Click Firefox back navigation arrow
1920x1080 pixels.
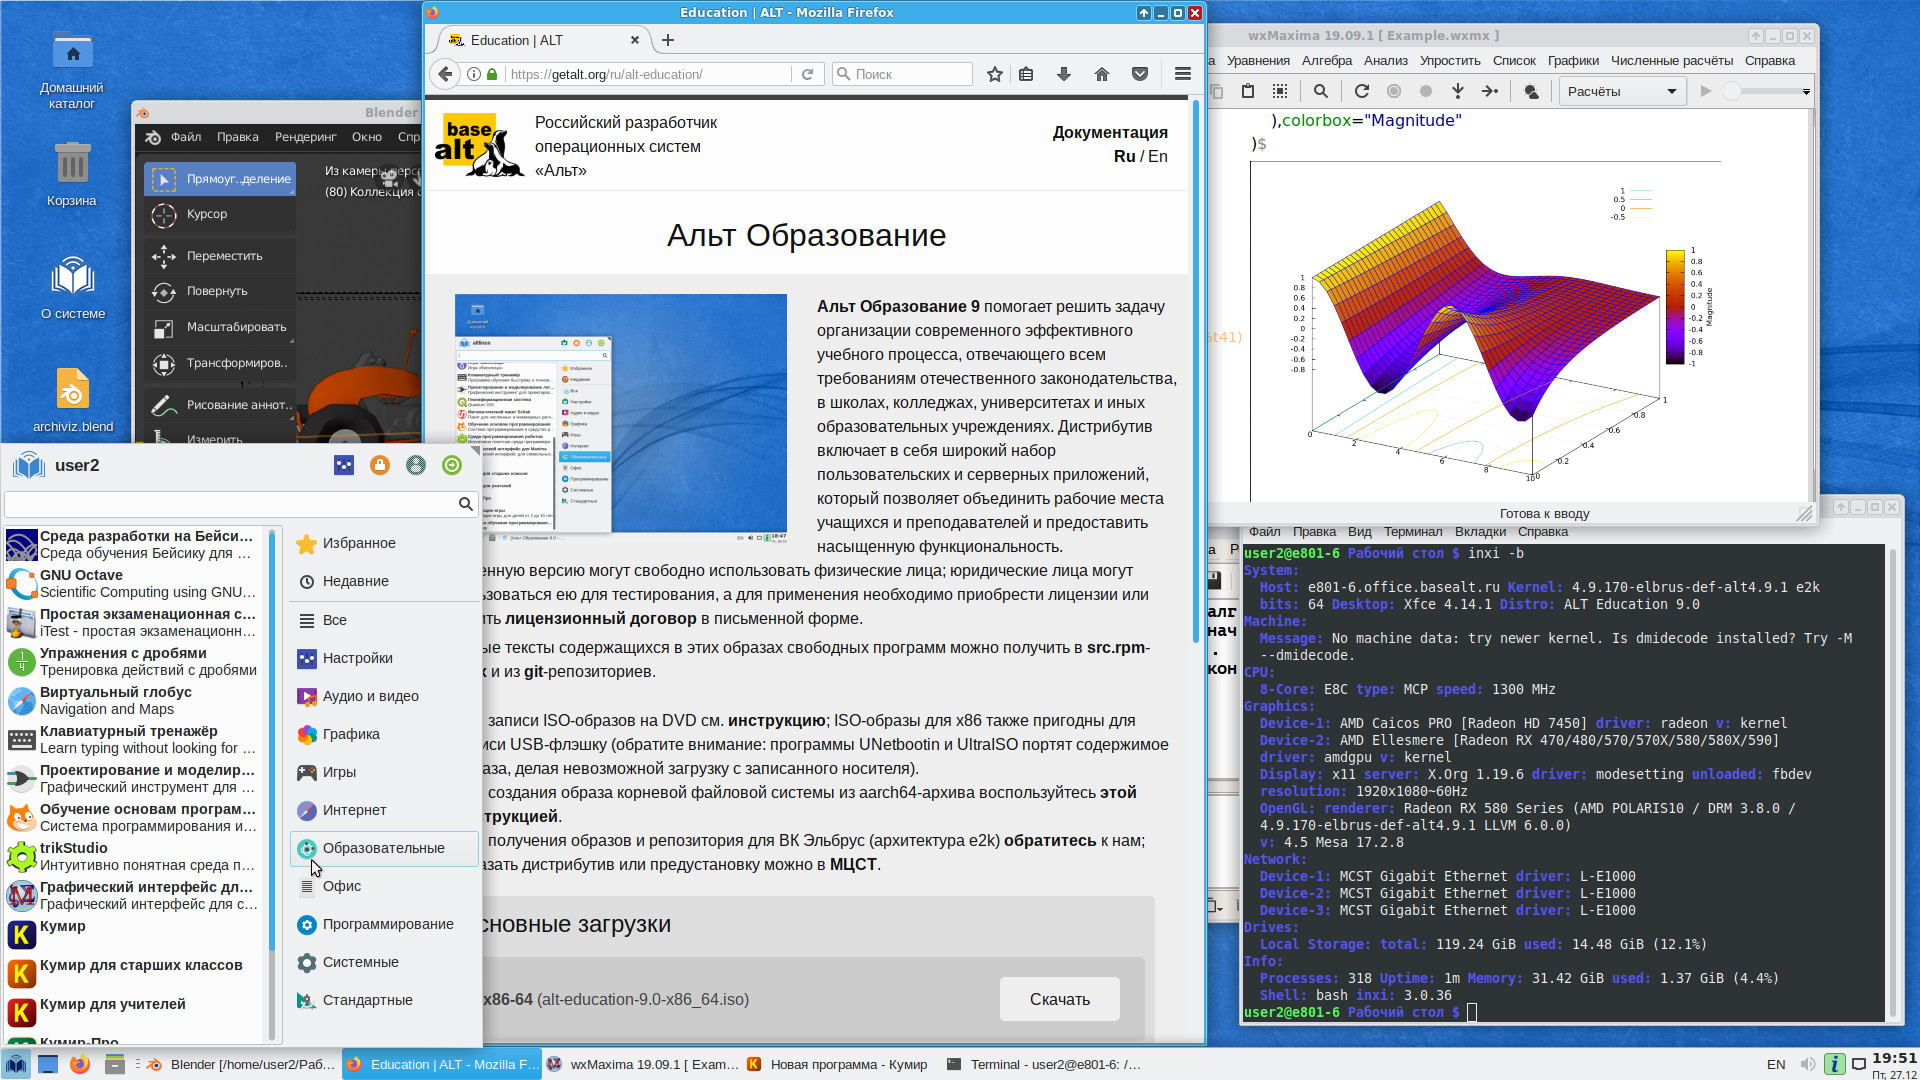point(446,74)
